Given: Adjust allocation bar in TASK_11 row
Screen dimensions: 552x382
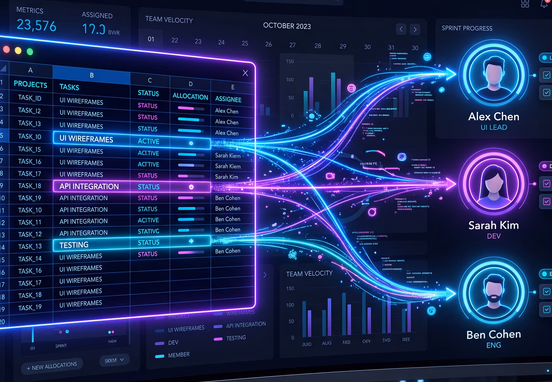Looking at the screenshot, I should [190, 219].
